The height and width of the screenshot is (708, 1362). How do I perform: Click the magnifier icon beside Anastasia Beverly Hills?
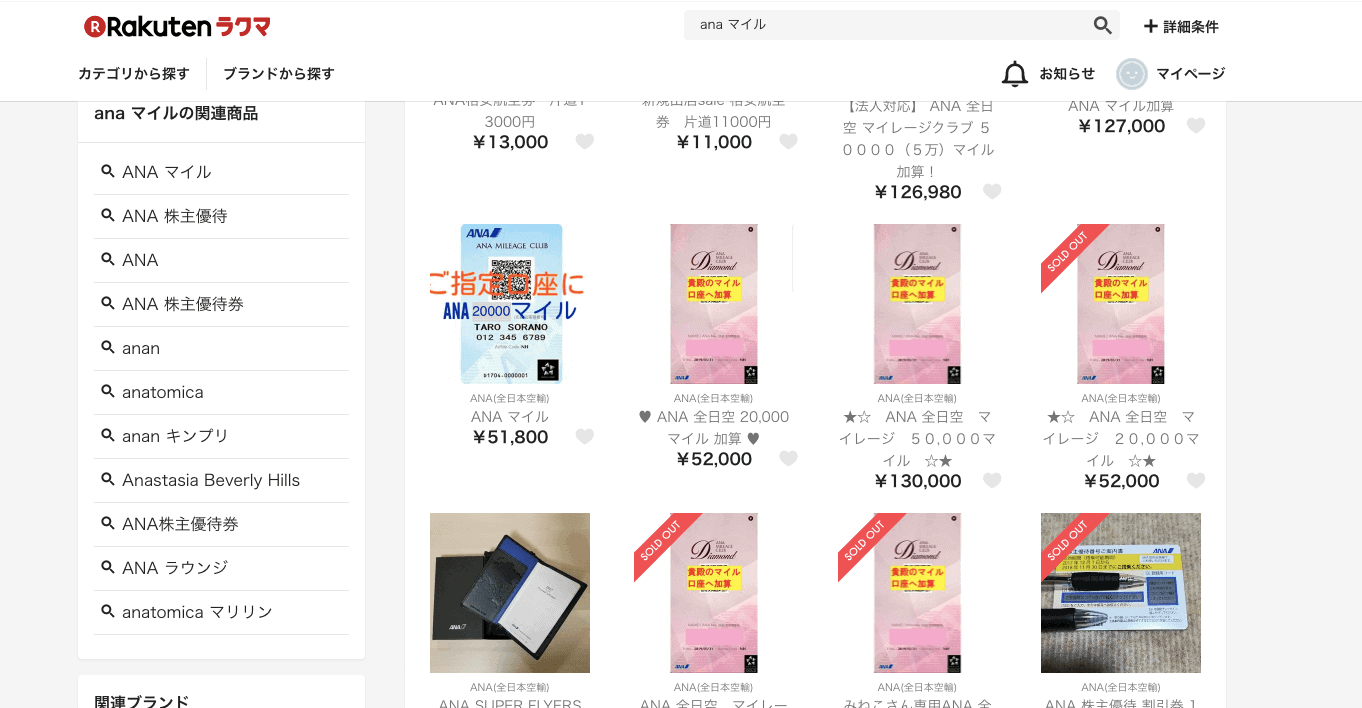(108, 479)
